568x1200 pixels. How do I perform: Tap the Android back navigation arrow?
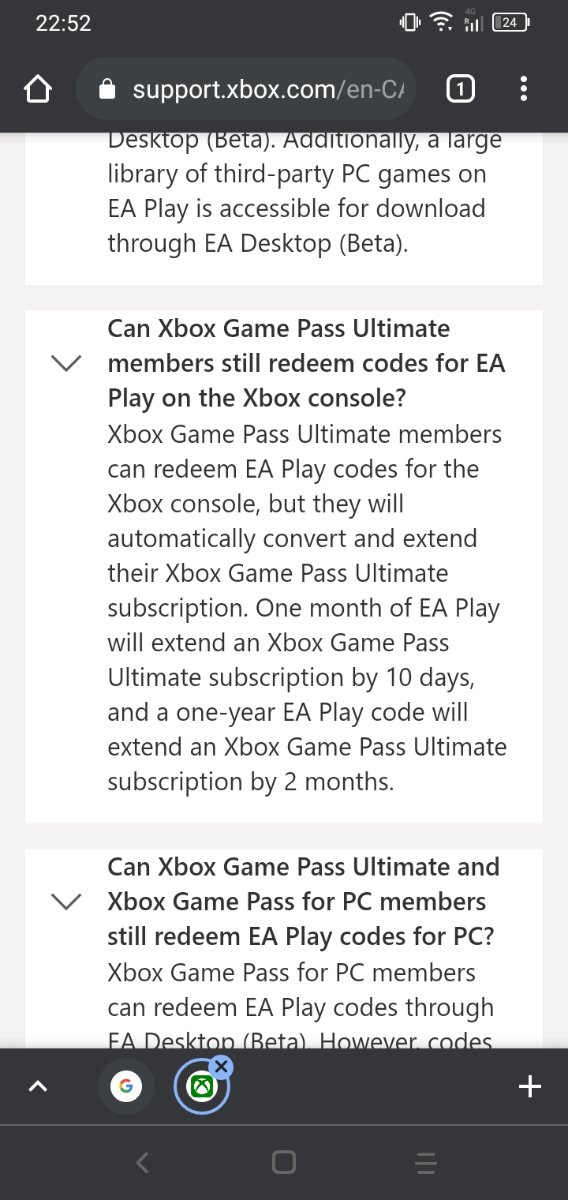[x=142, y=1161]
